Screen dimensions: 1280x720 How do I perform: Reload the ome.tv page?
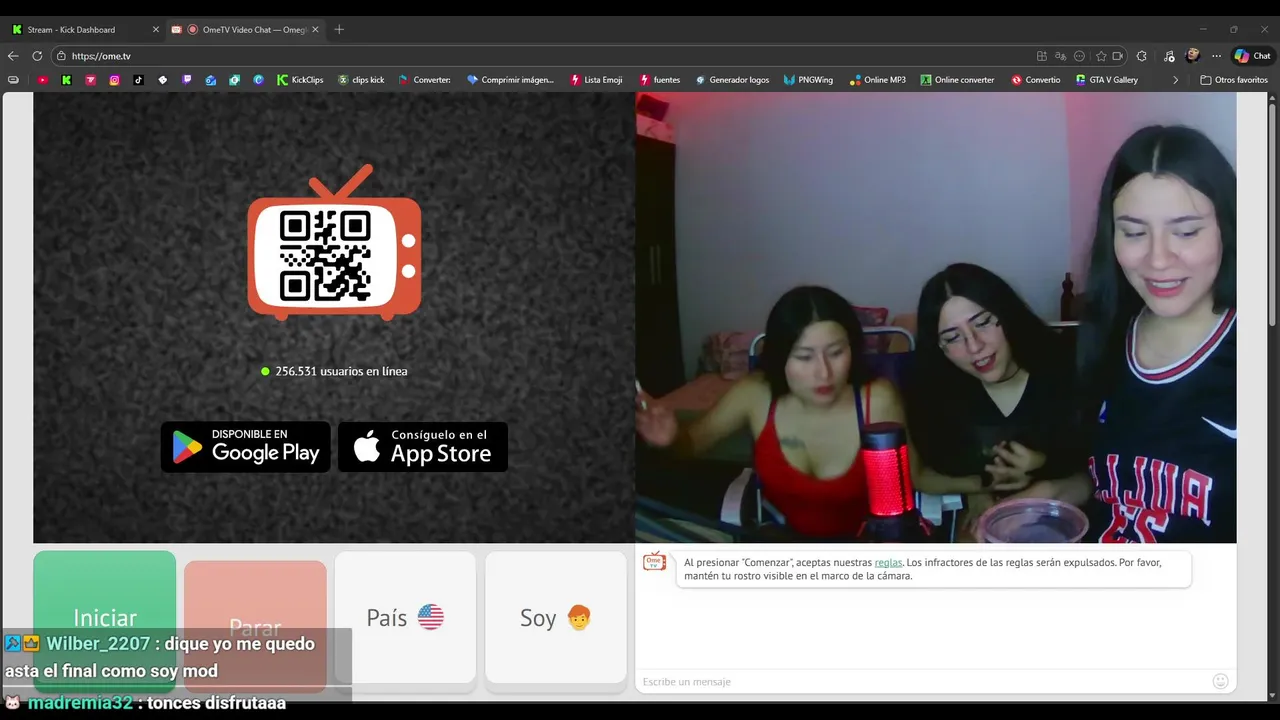coord(37,56)
